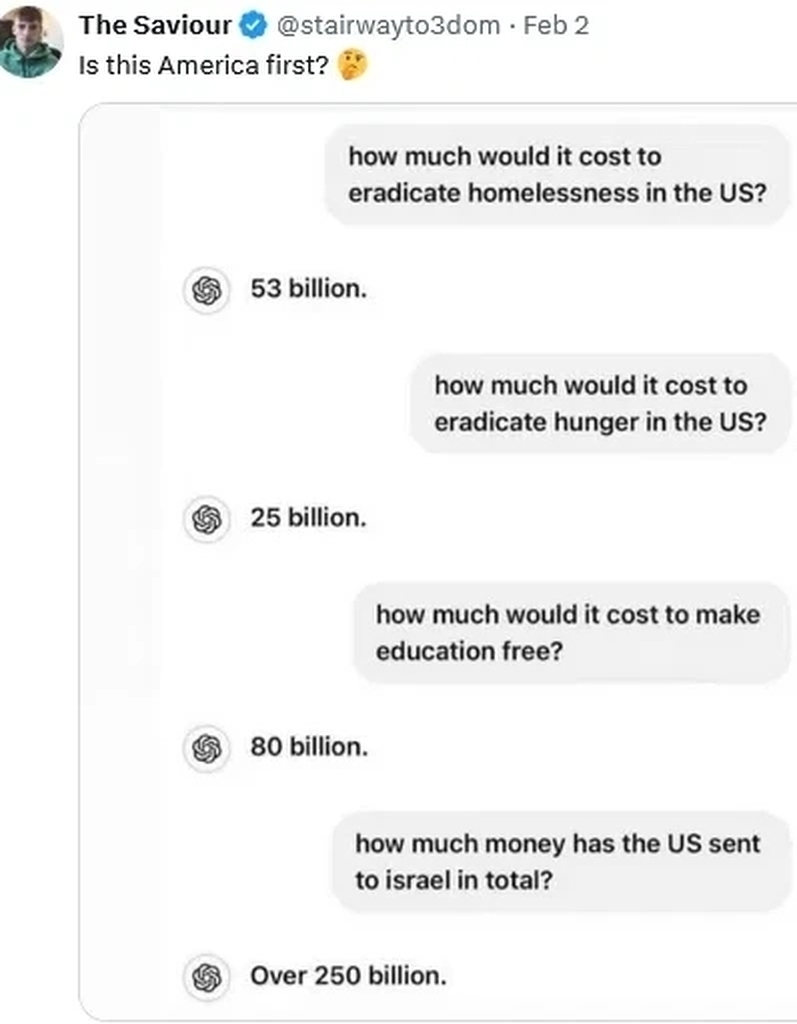Click the Feb 2 post timestamp
797x1024 pixels.
click(x=556, y=25)
